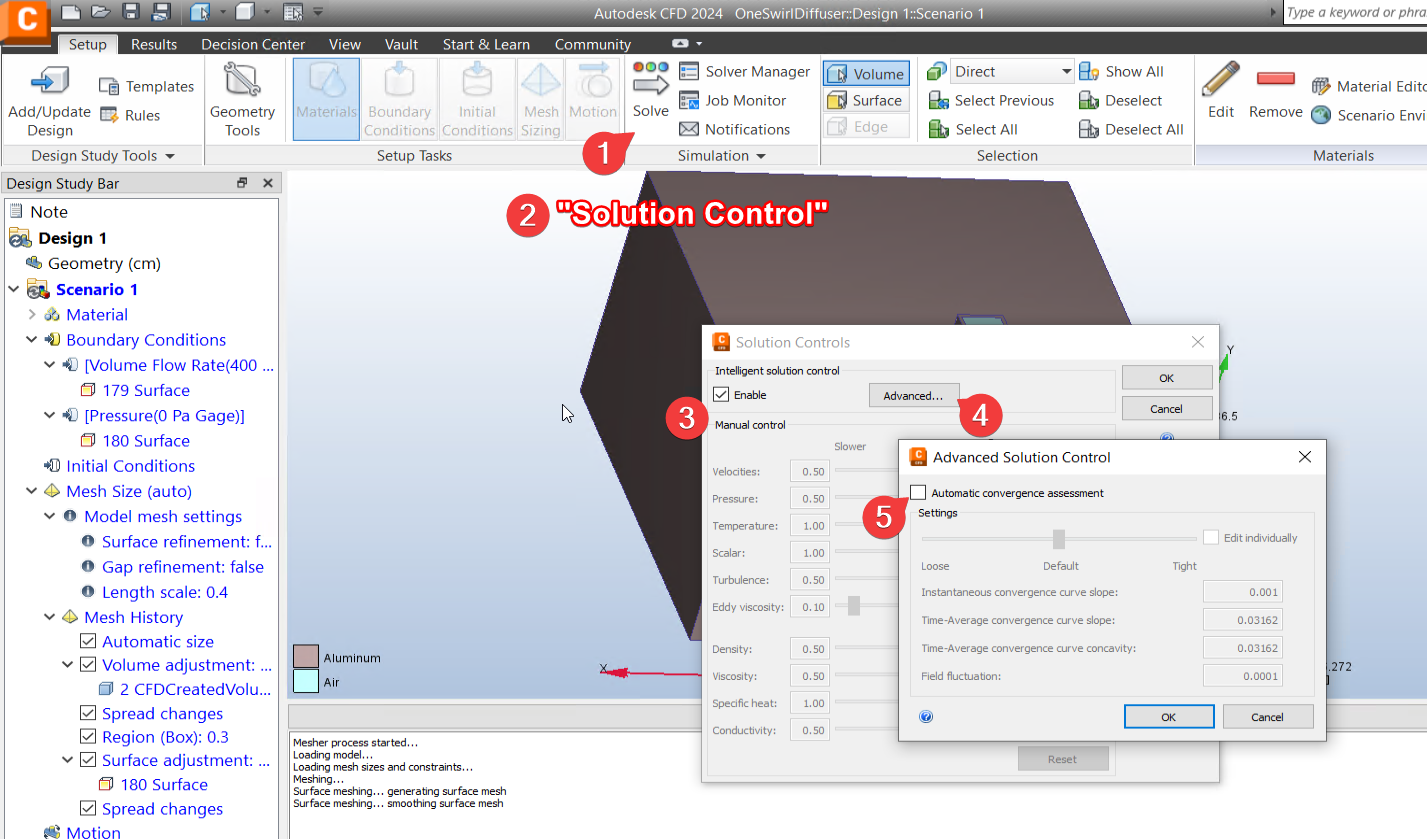This screenshot has height=839, width=1427.
Task: Open the Solver Manager
Action: click(745, 71)
